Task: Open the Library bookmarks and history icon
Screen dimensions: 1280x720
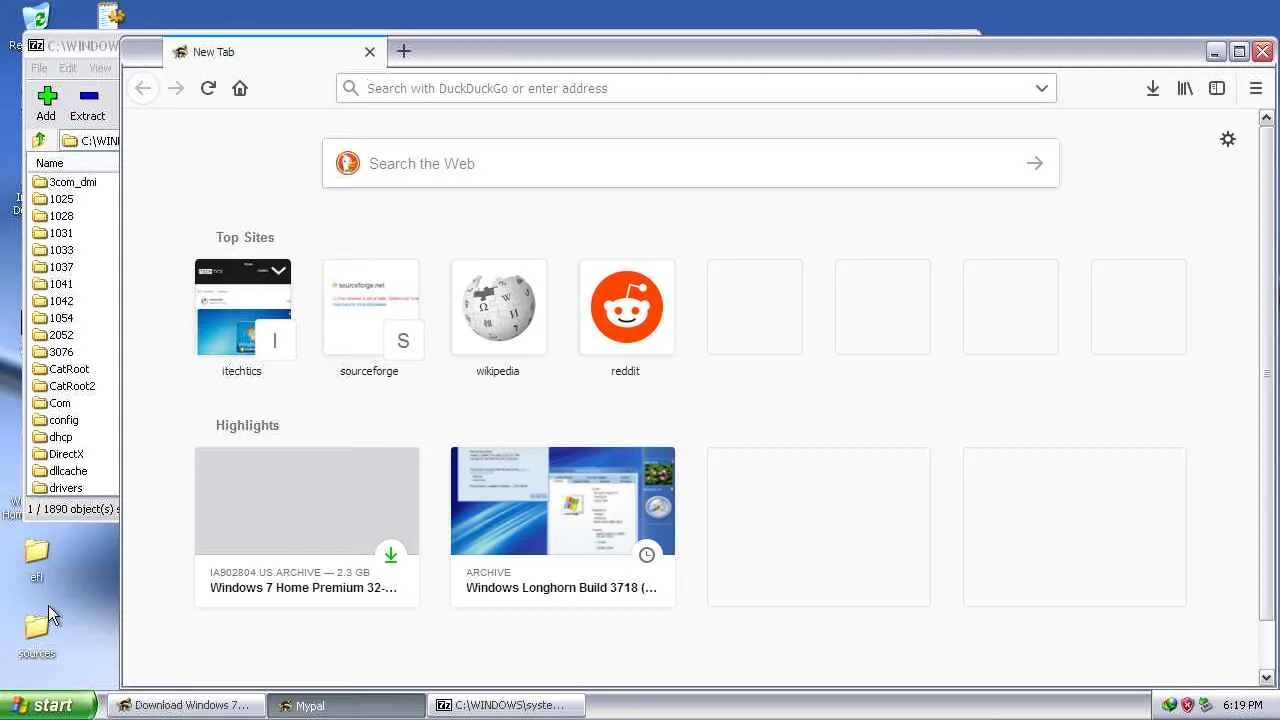Action: click(1185, 88)
